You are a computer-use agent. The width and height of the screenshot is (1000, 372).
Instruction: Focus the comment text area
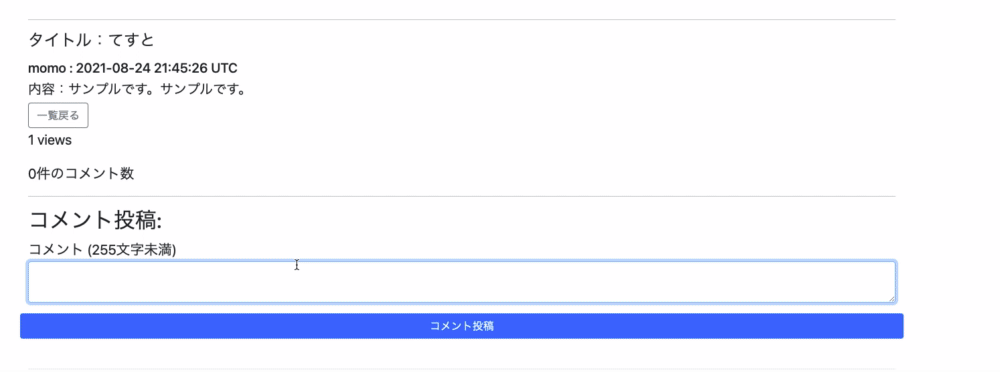coord(462,281)
